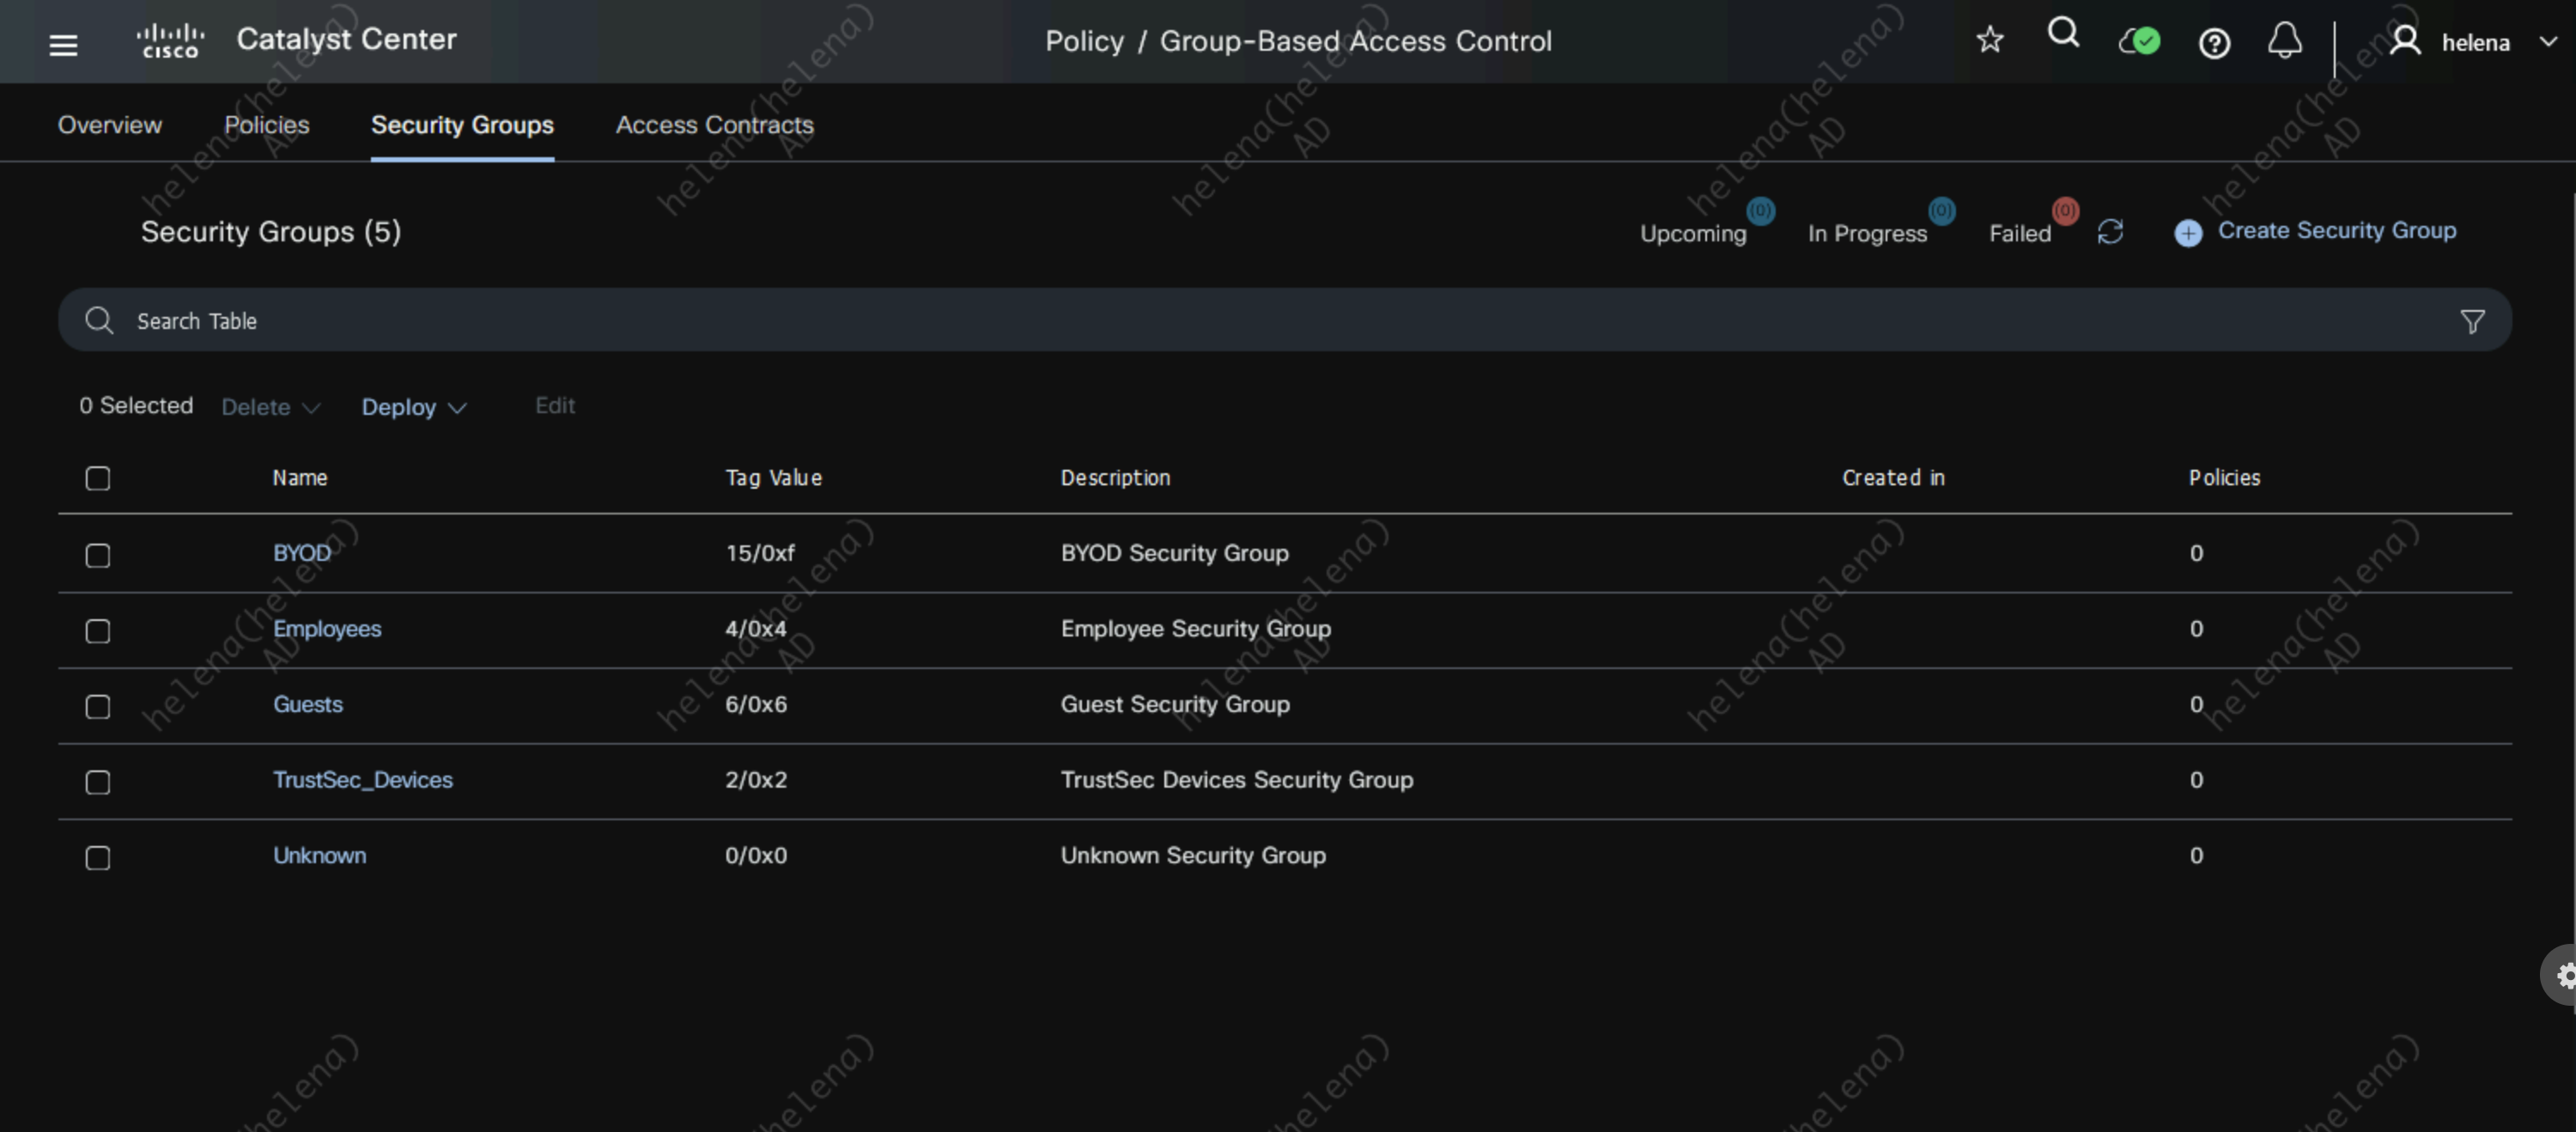The width and height of the screenshot is (2576, 1132).
Task: Open the help question mark icon
Action: click(x=2214, y=43)
